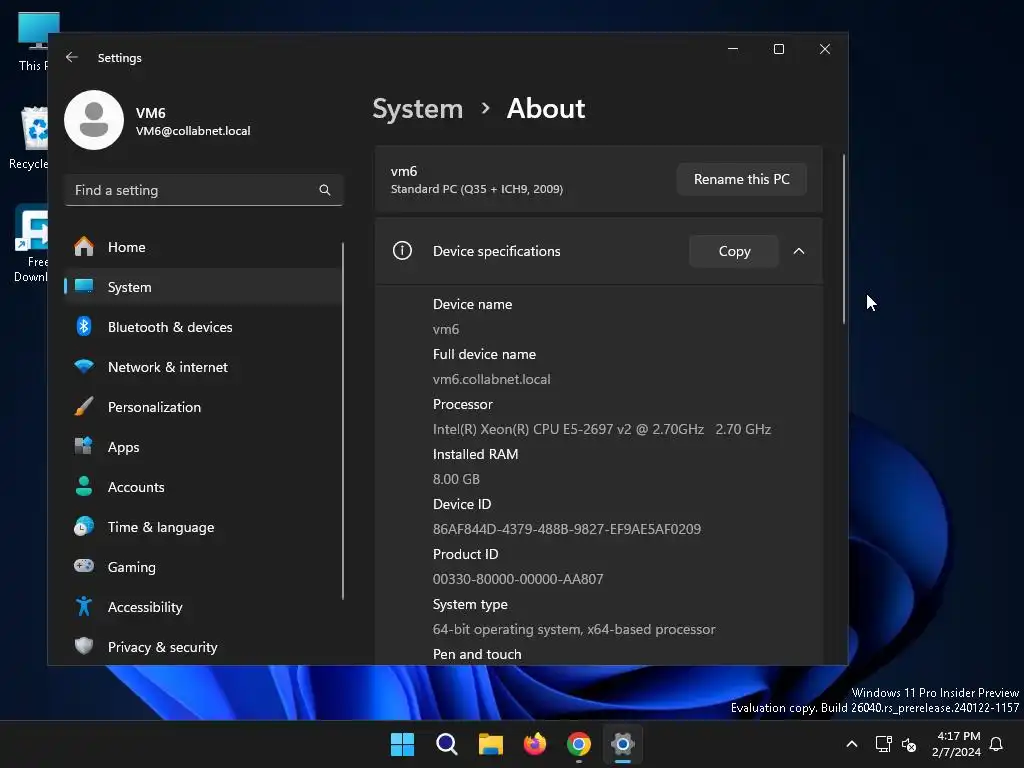Click the Processor value Intel(R) Xeon(R) CPU
Viewport: 1024px width, 768px height.
pyautogui.click(x=601, y=429)
